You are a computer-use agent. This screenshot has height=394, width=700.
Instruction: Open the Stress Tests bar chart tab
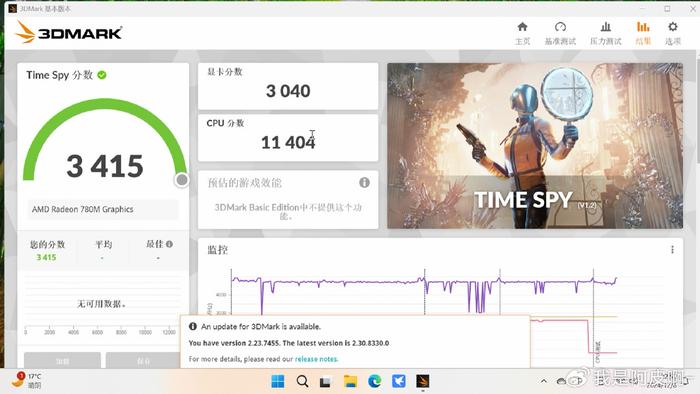[605, 27]
